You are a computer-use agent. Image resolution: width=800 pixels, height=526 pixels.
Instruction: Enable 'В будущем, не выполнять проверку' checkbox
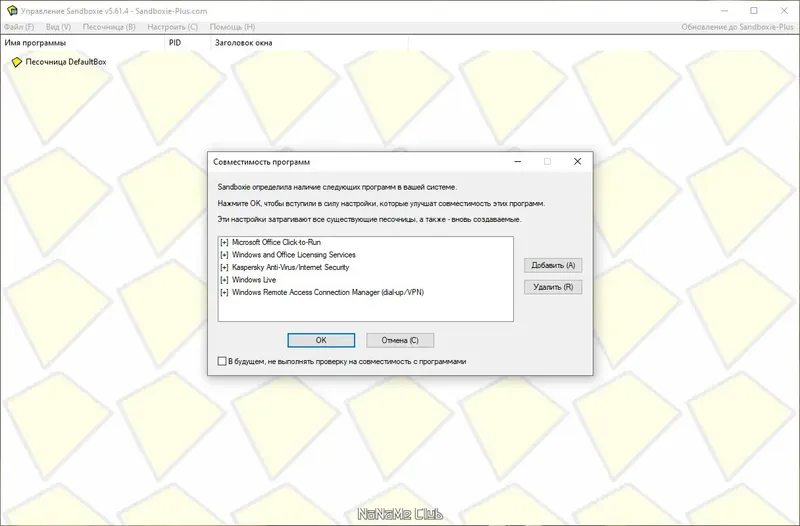222,361
